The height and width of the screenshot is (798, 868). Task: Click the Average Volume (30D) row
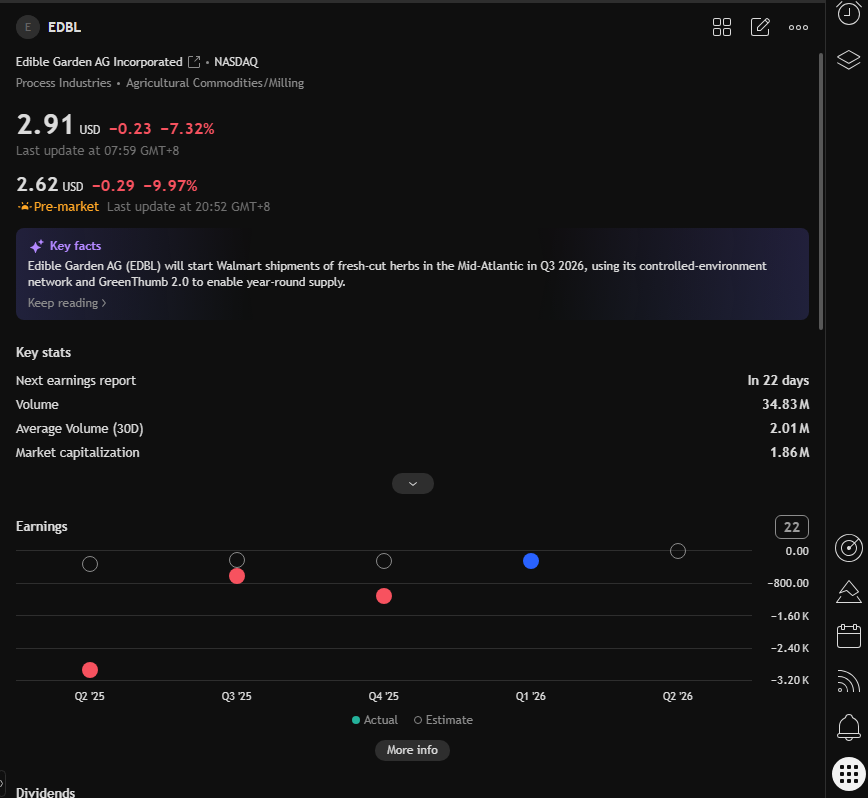pyautogui.click(x=412, y=428)
